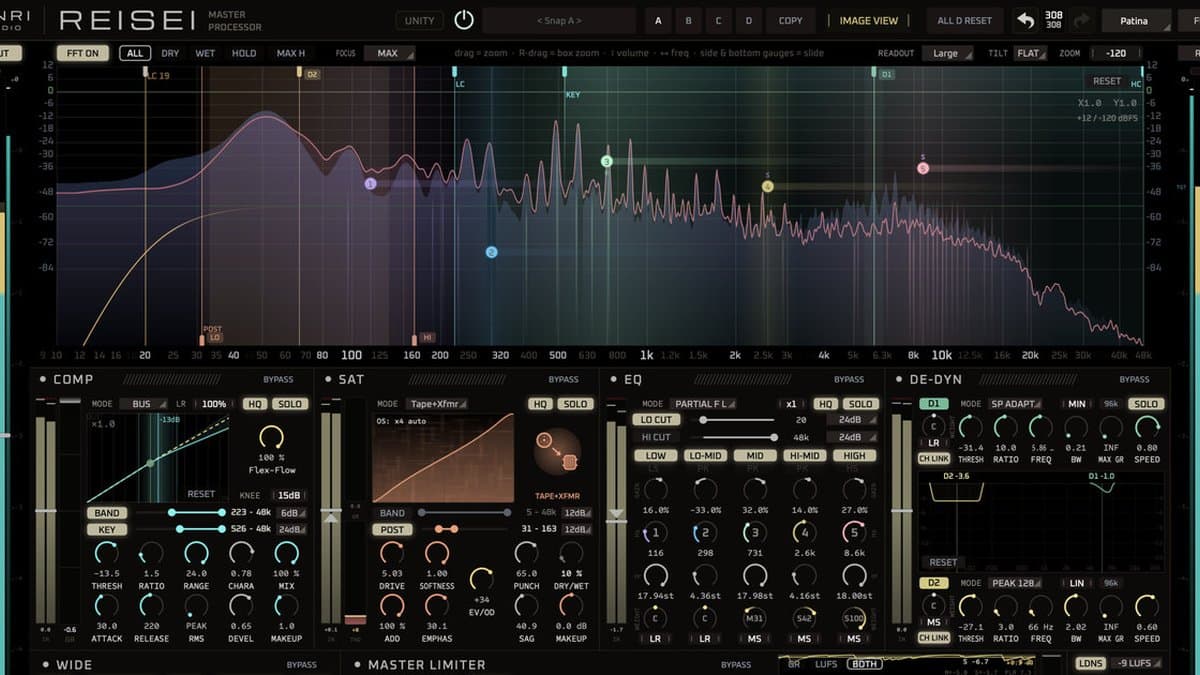
Task: Click the D1 SPEED knob in DE-DYN
Action: click(1147, 427)
